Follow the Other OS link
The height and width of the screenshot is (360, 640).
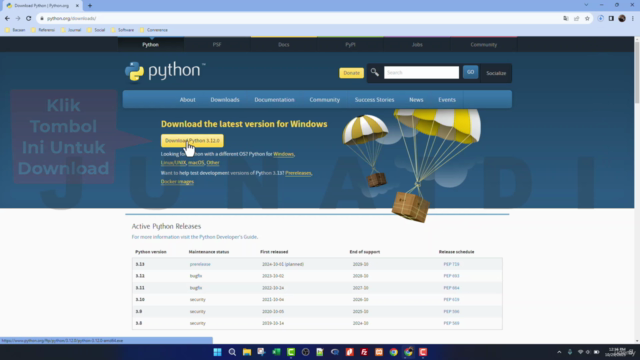click(x=213, y=162)
